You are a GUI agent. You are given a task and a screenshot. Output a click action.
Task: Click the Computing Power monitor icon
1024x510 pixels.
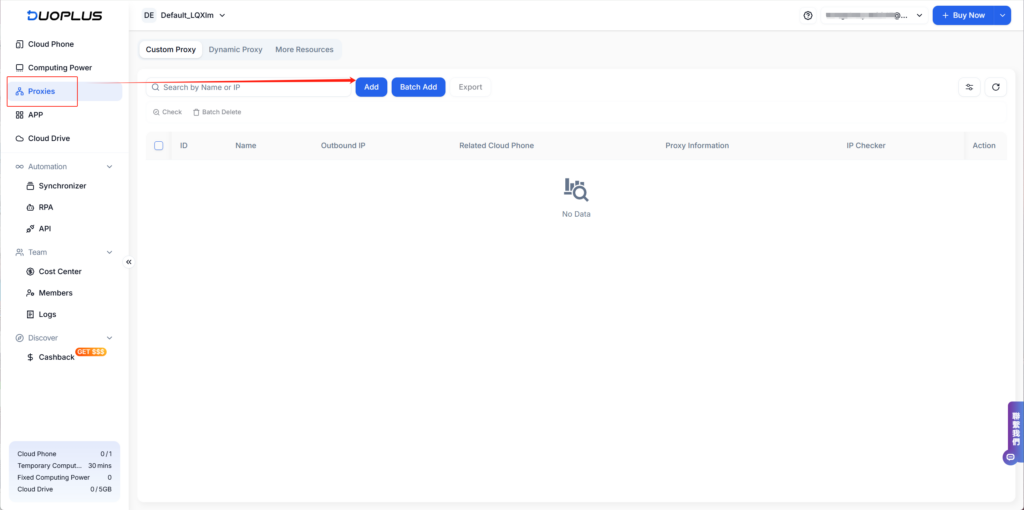[20, 68]
